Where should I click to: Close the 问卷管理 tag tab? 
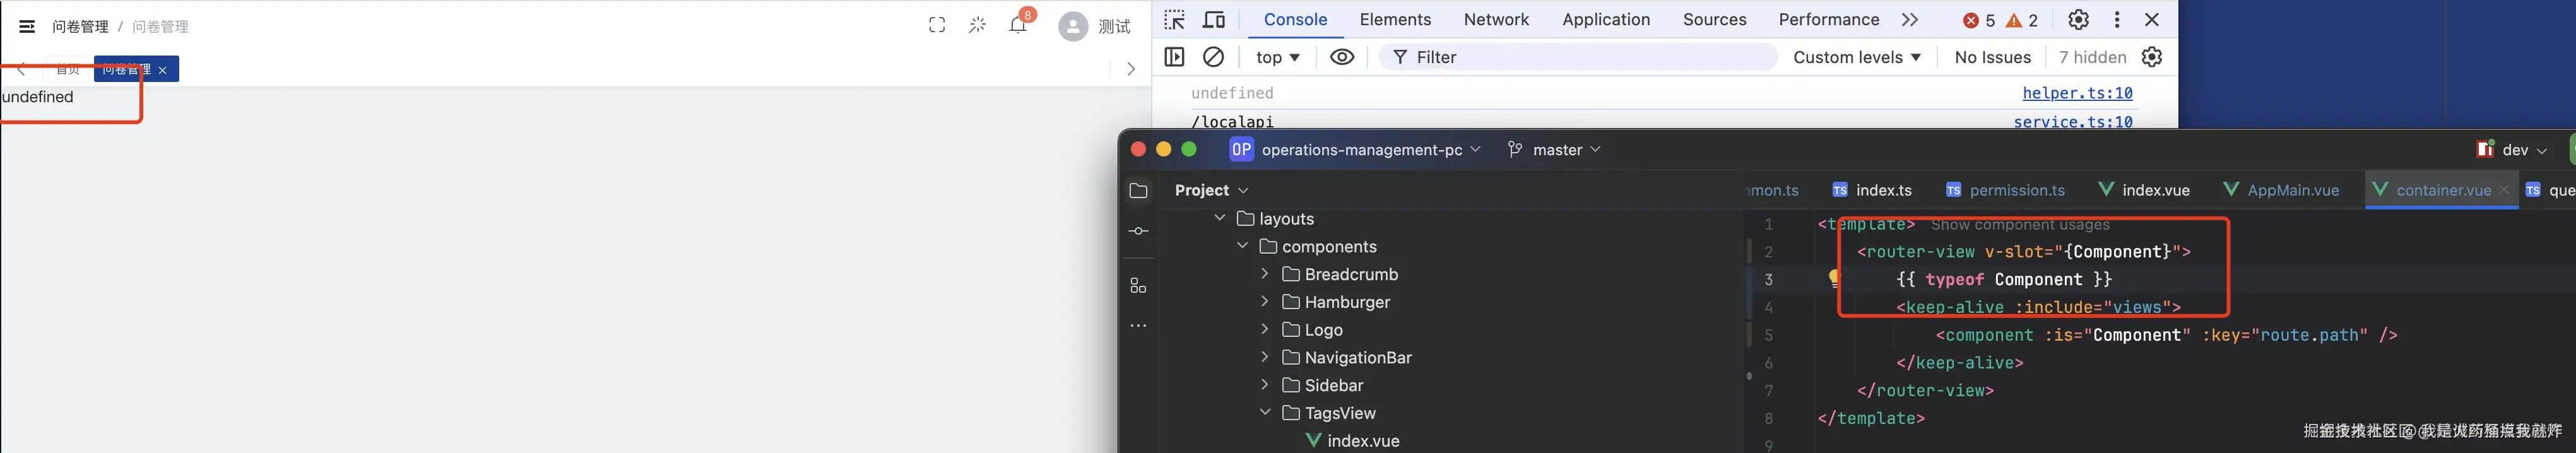[163, 70]
